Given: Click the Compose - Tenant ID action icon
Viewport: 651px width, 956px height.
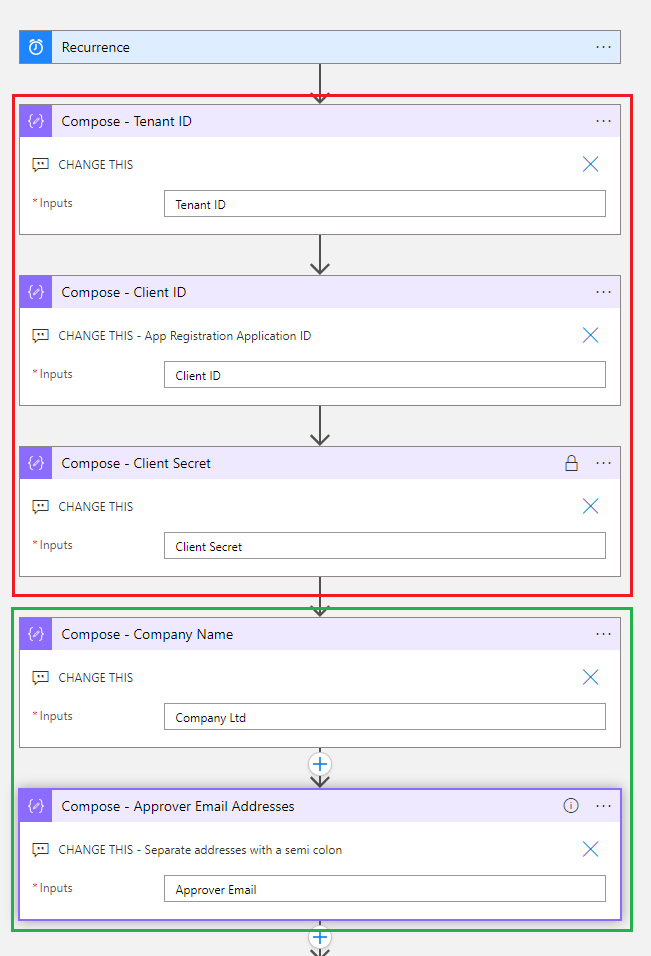Looking at the screenshot, I should (x=36, y=121).
